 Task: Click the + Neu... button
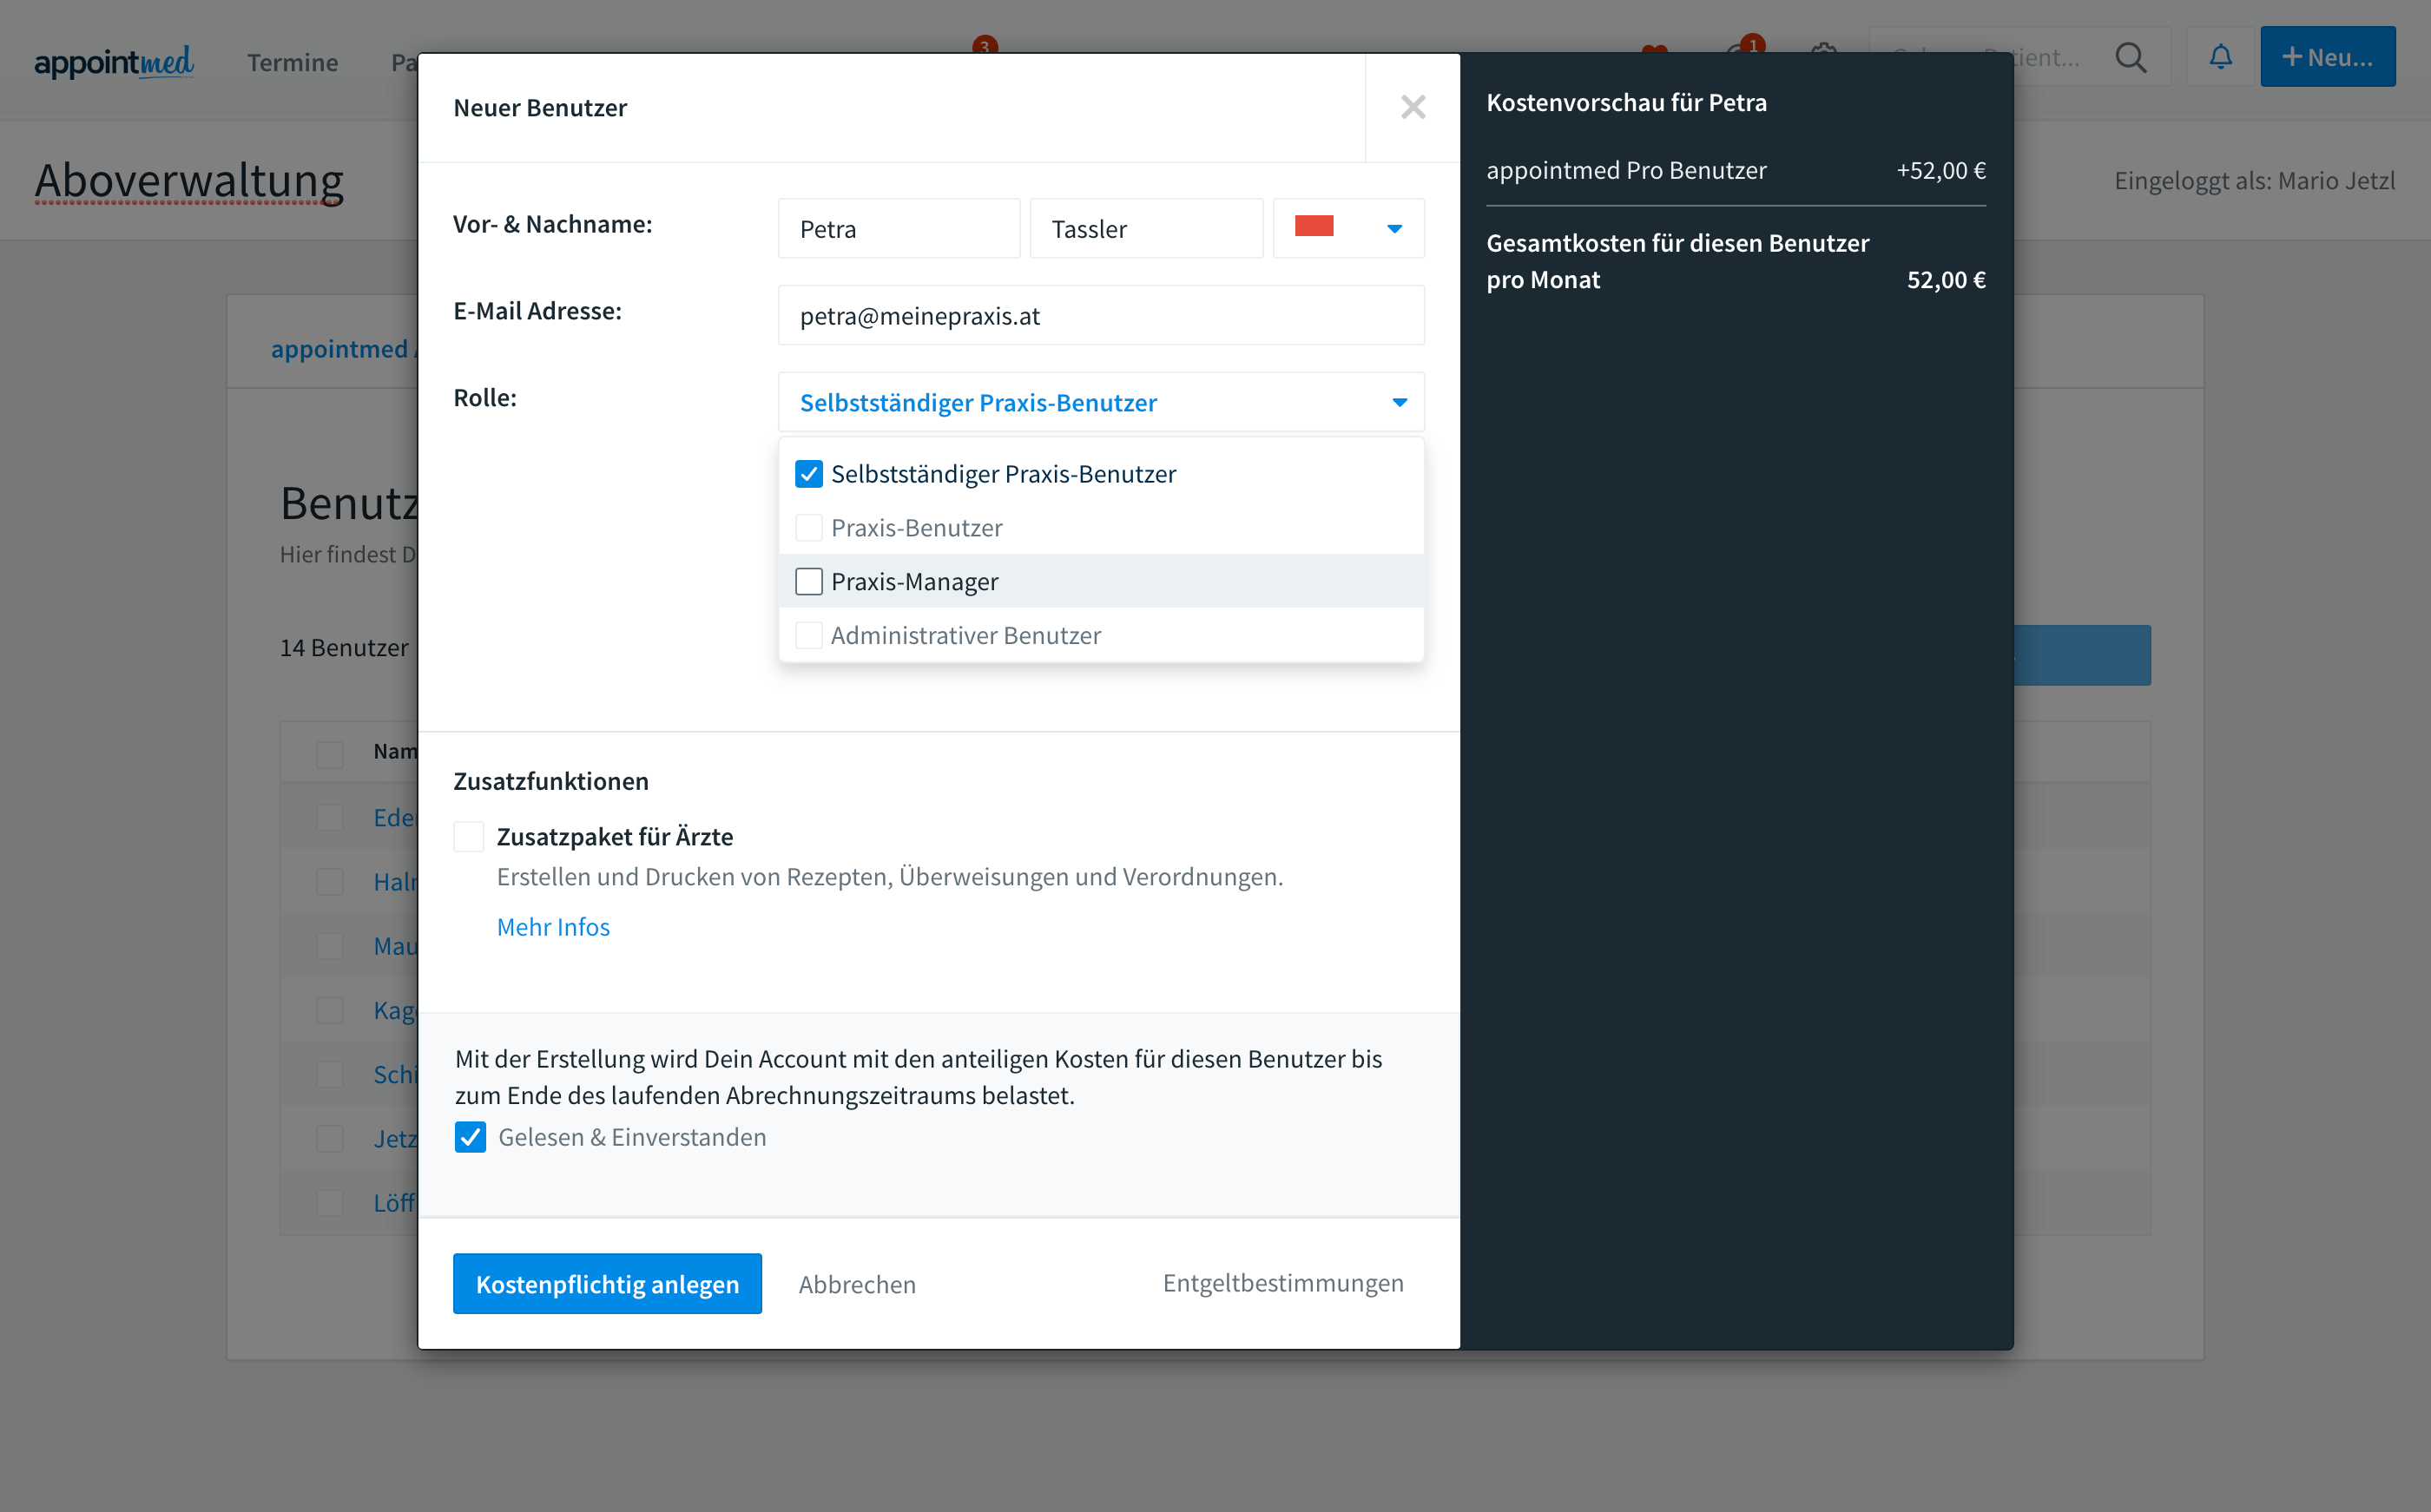click(2327, 57)
